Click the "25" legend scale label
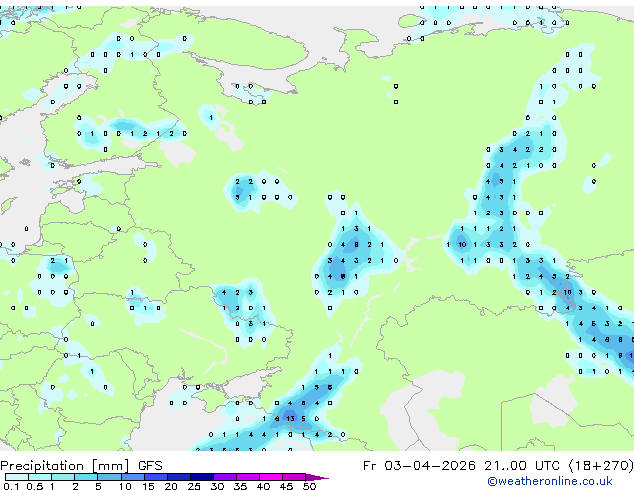634x490 pixels. [194, 486]
